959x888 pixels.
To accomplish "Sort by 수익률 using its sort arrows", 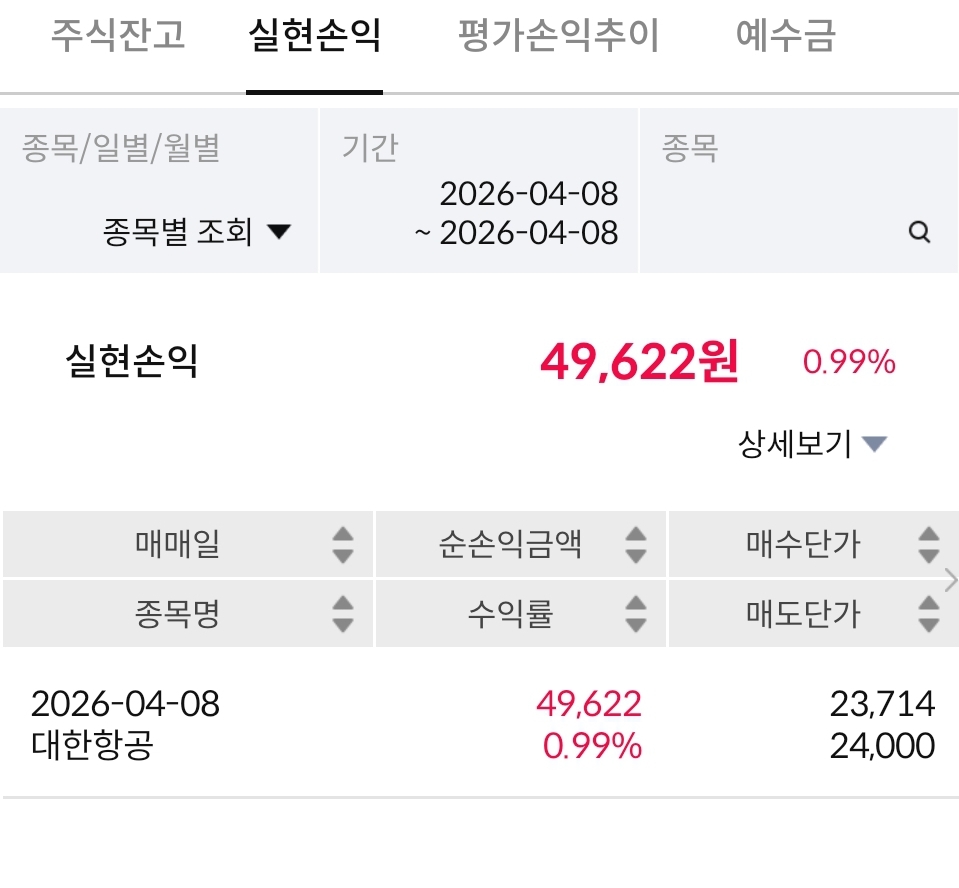I will [x=635, y=614].
